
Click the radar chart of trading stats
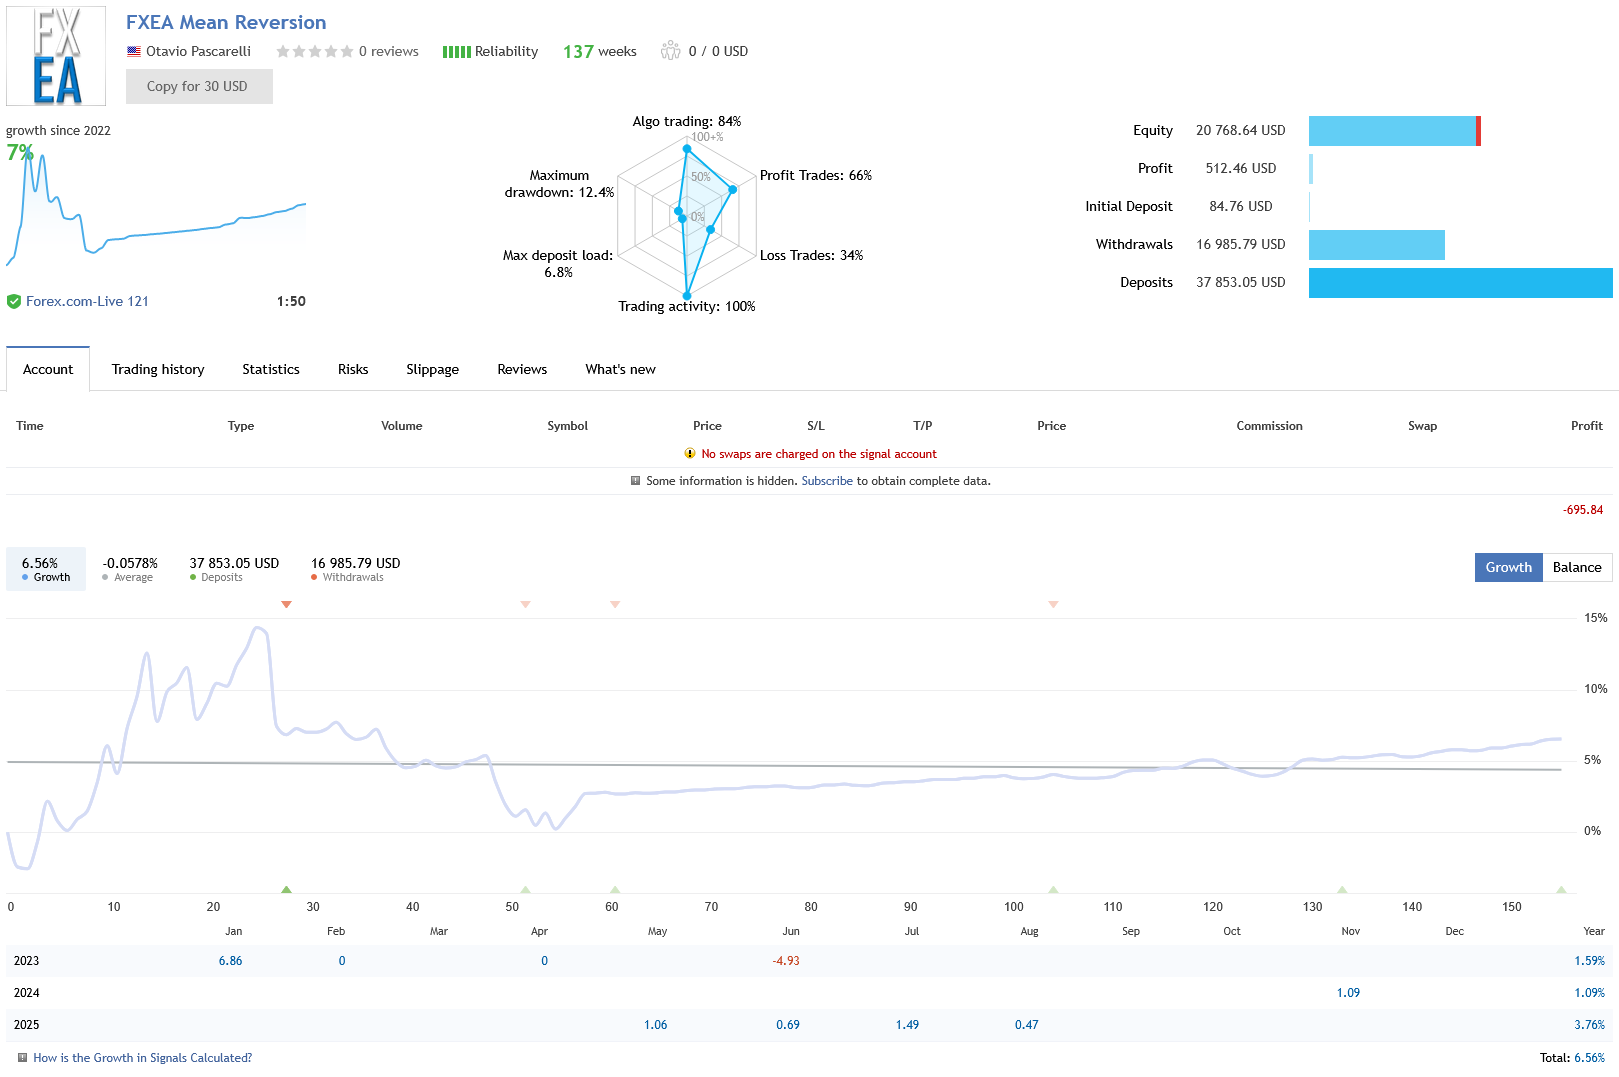tap(687, 218)
